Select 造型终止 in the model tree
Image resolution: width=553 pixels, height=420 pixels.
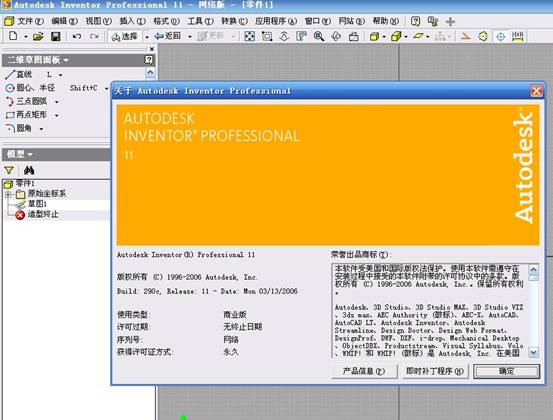pyautogui.click(x=43, y=214)
